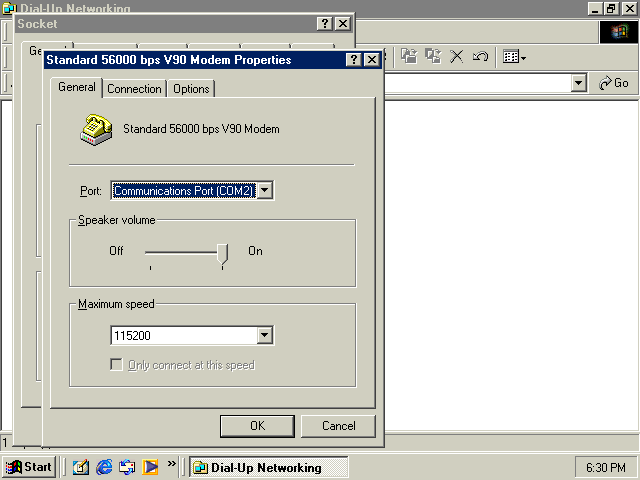Click the Undo arrow toolbar icon
The height and width of the screenshot is (480, 640).
480,56
